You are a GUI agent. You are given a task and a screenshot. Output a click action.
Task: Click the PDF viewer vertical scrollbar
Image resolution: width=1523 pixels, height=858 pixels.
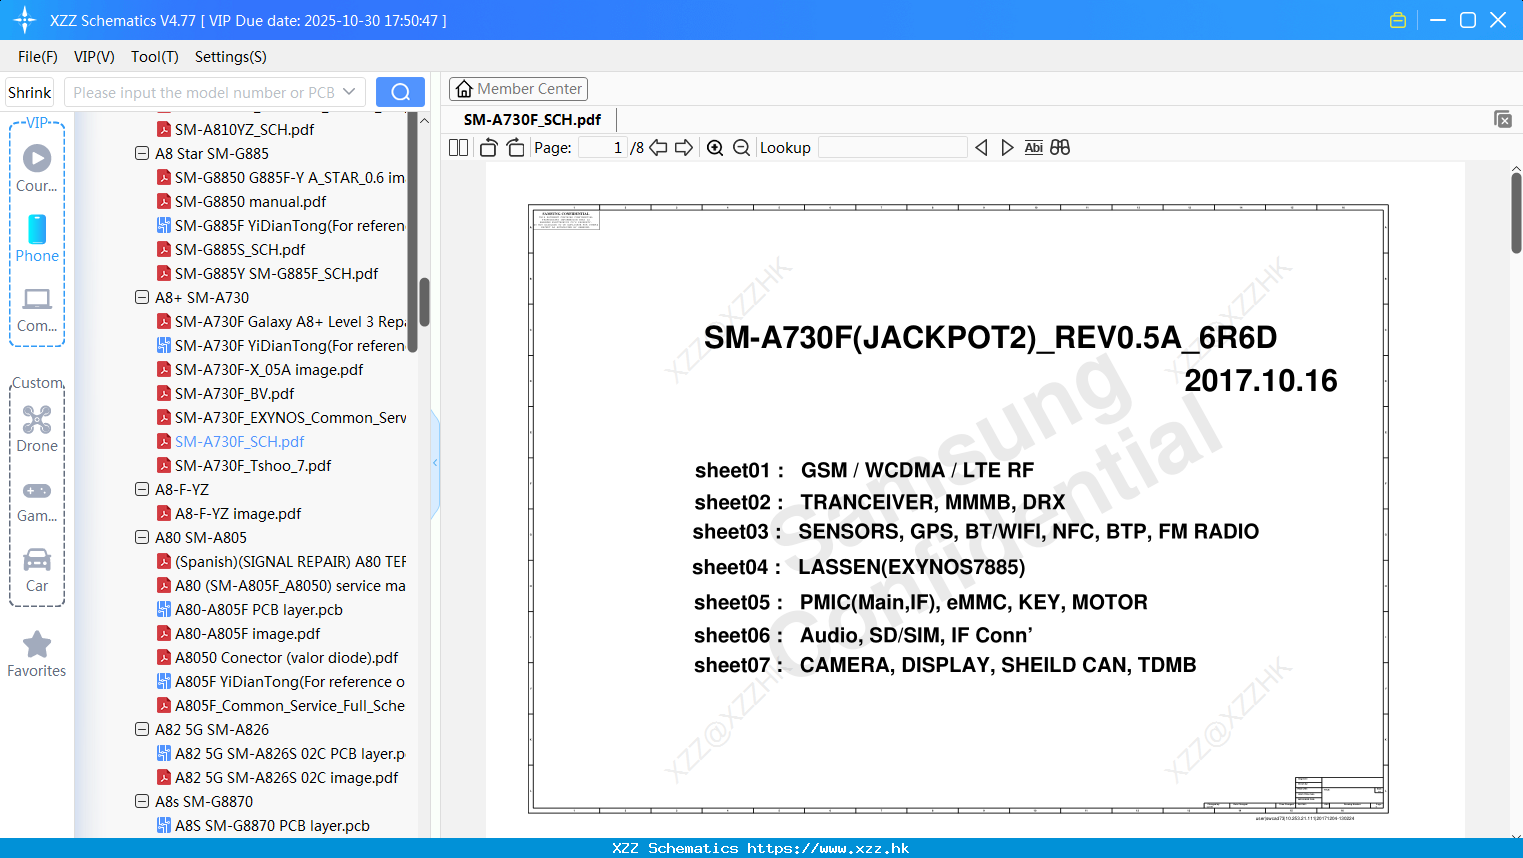[x=1516, y=213]
